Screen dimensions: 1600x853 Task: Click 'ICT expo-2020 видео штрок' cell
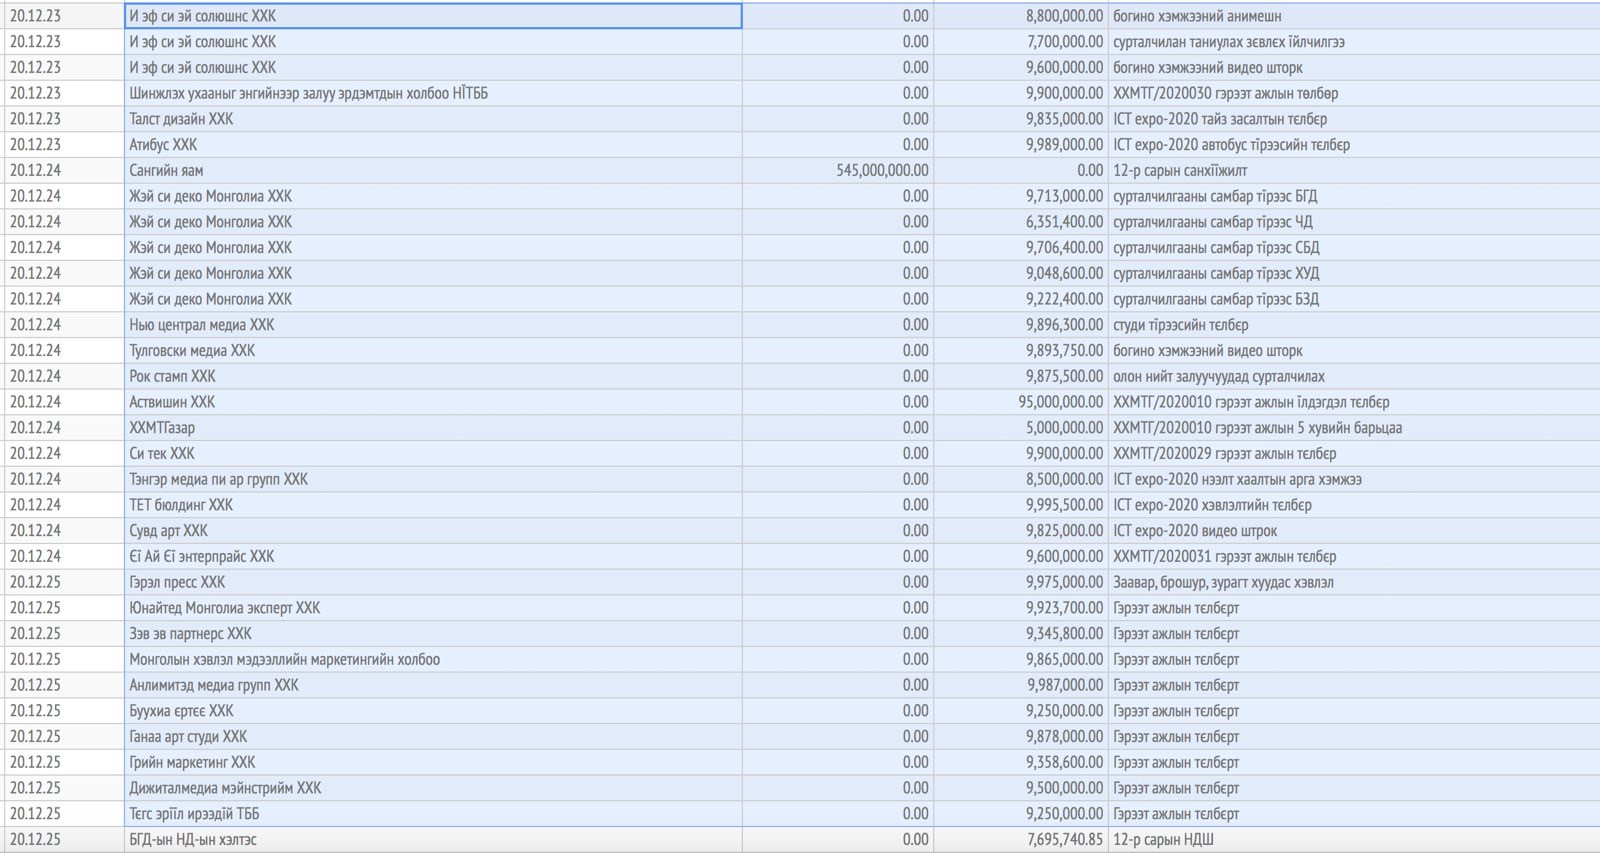tap(1354, 531)
